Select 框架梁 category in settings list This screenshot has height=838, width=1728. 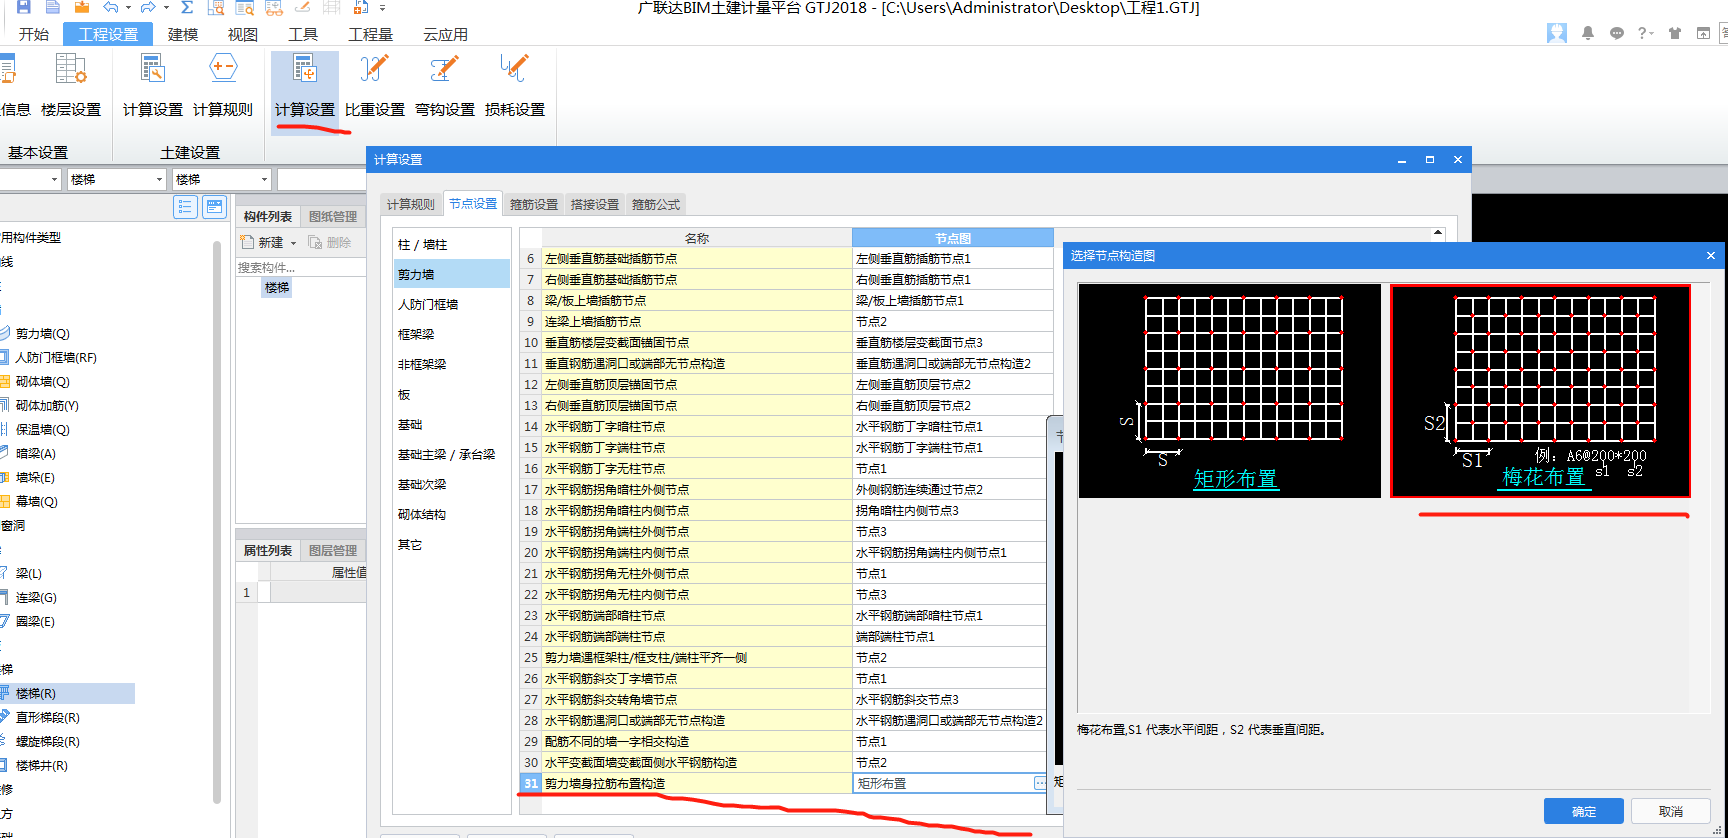[452, 334]
